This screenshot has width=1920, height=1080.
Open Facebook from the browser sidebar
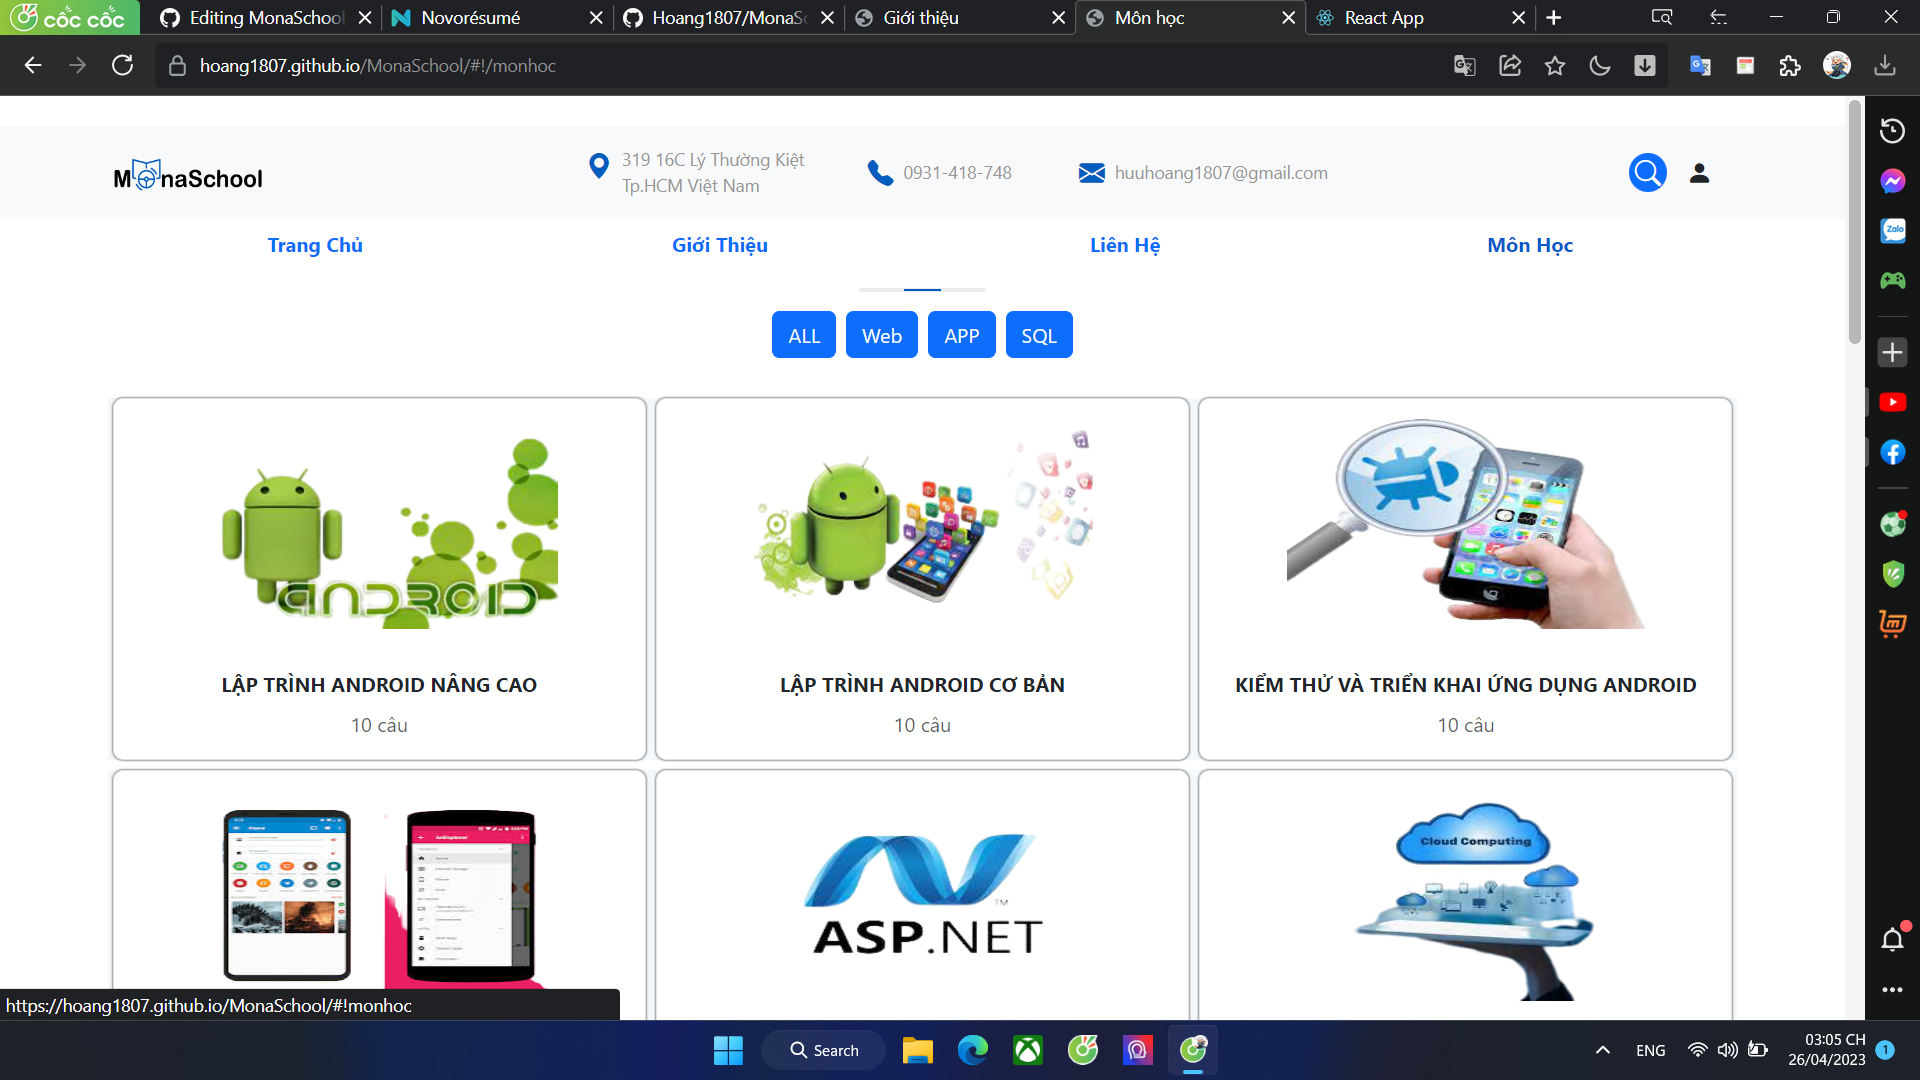1892,453
